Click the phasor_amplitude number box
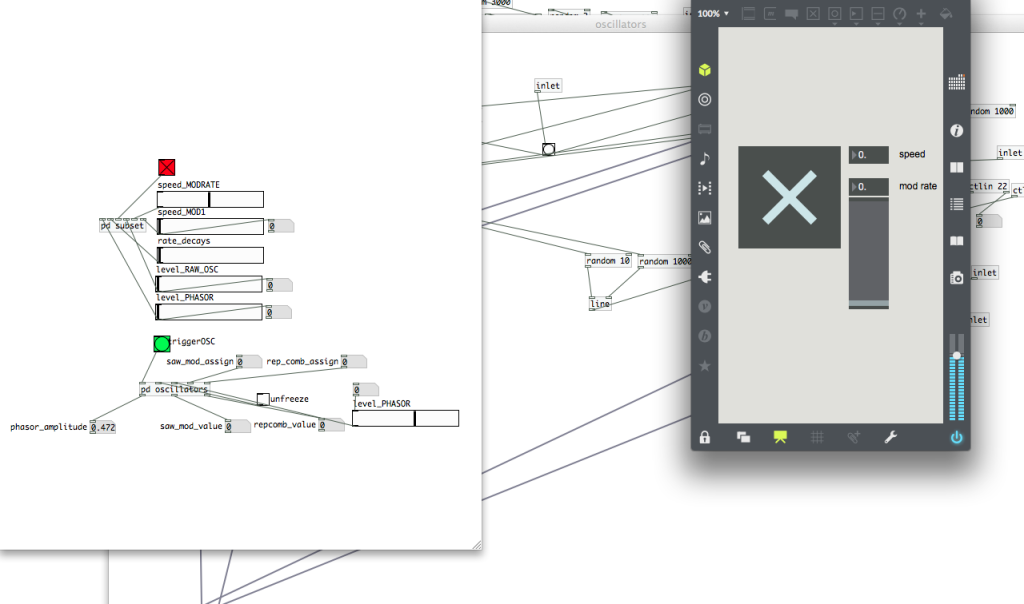Image resolution: width=1024 pixels, height=604 pixels. point(103,427)
